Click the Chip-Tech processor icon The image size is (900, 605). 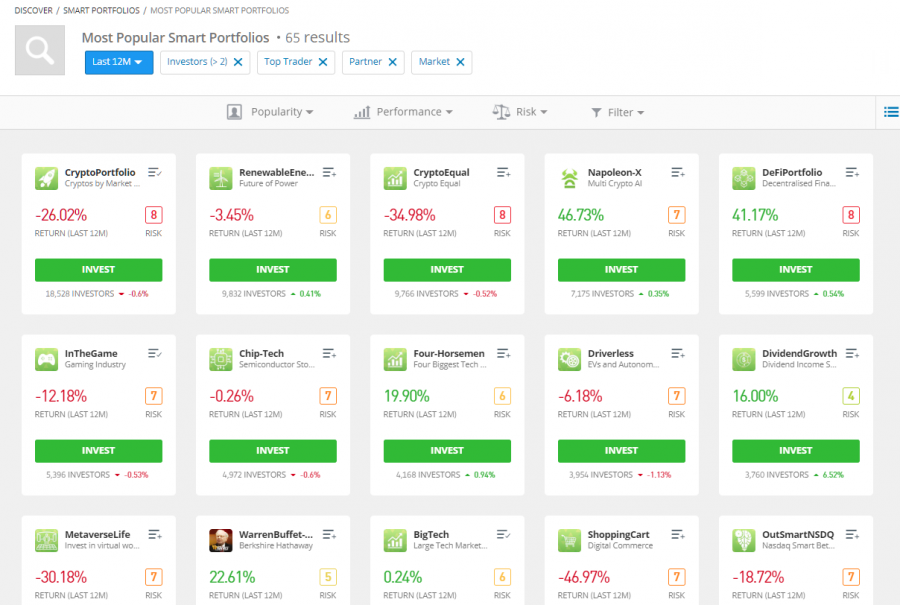click(x=220, y=359)
